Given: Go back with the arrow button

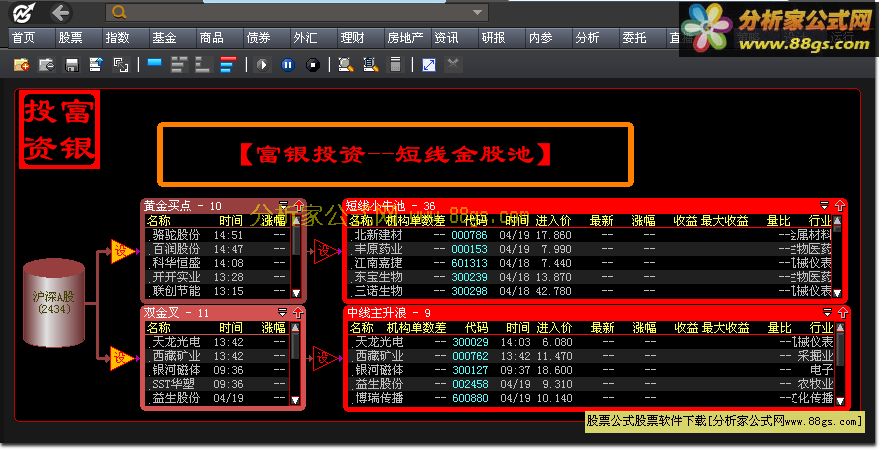Looking at the screenshot, I should (60, 12).
